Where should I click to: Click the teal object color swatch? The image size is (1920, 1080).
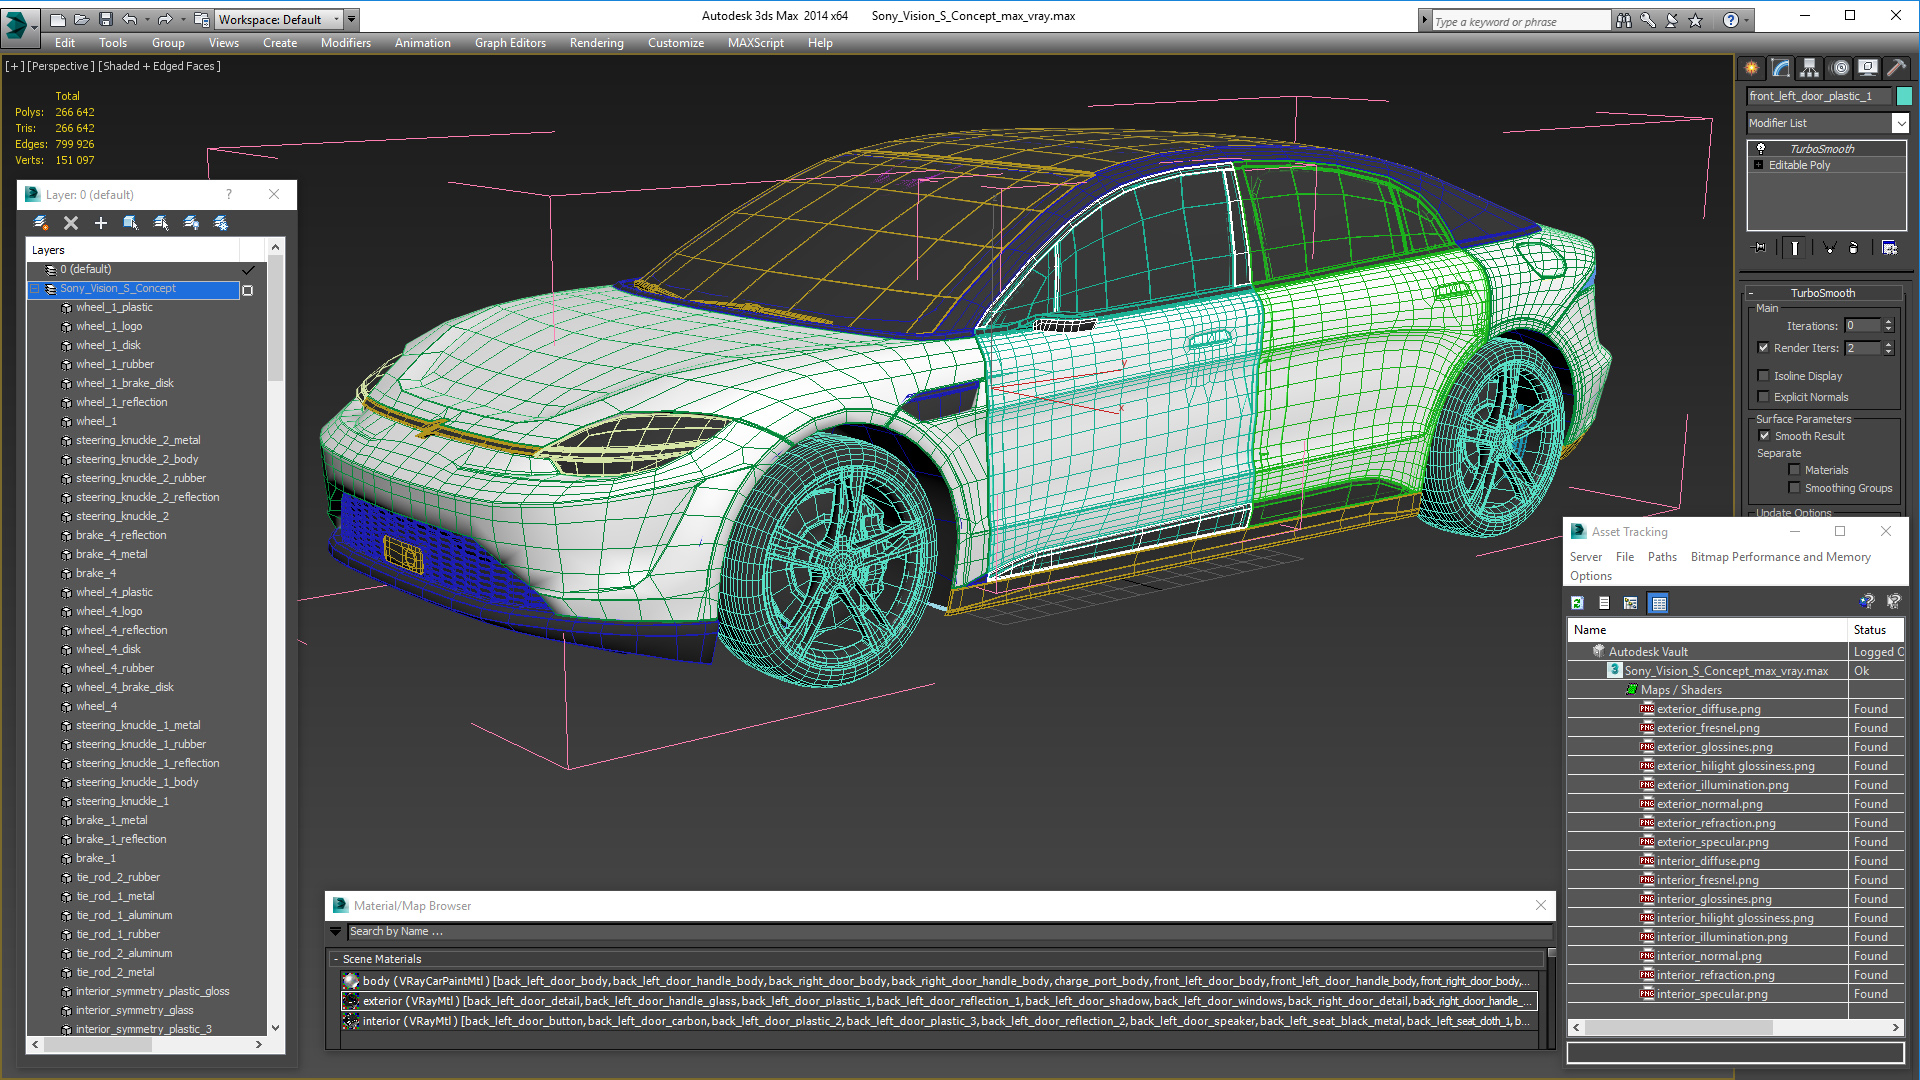tap(1904, 96)
